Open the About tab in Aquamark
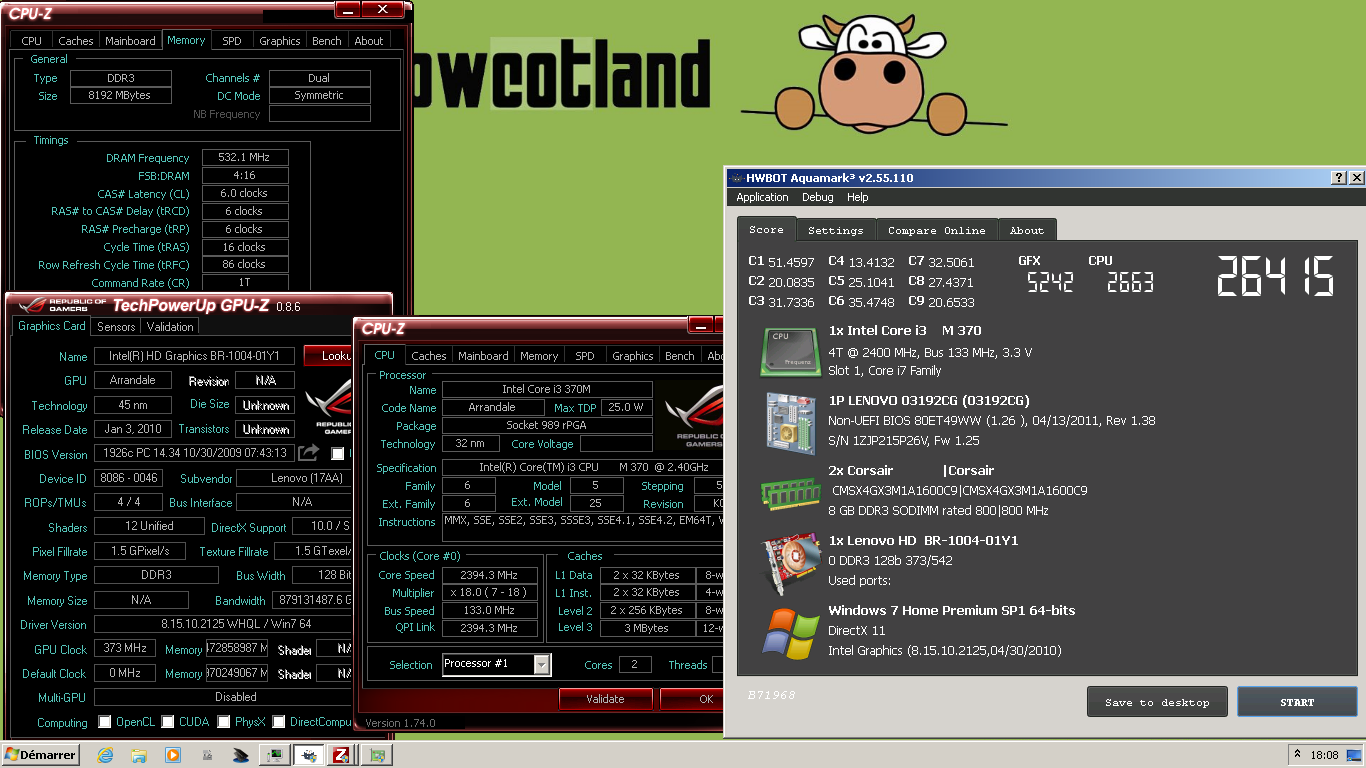 (1027, 230)
